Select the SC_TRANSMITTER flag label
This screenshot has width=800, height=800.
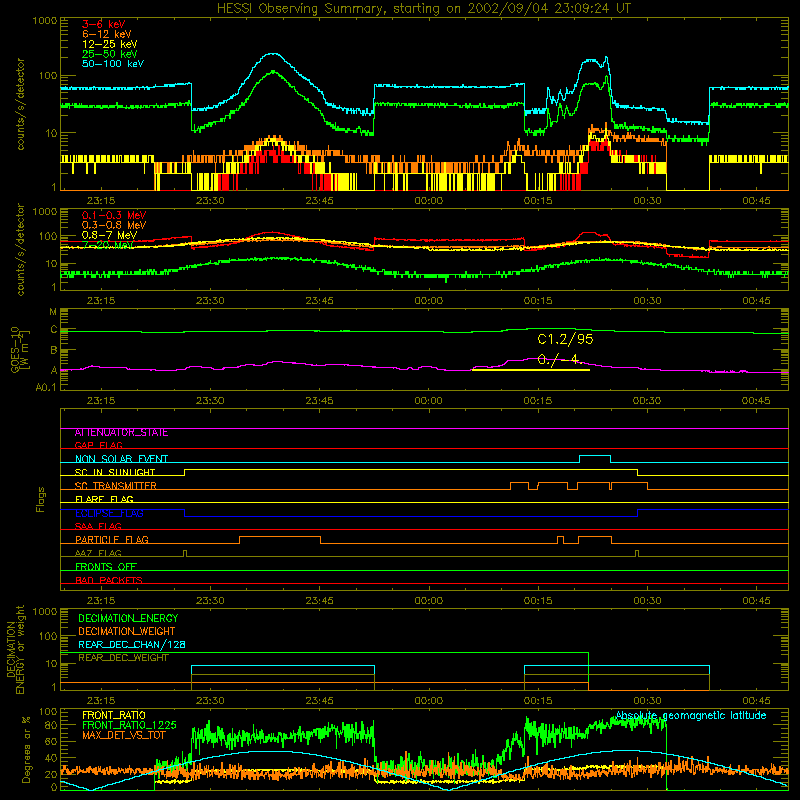(115, 486)
